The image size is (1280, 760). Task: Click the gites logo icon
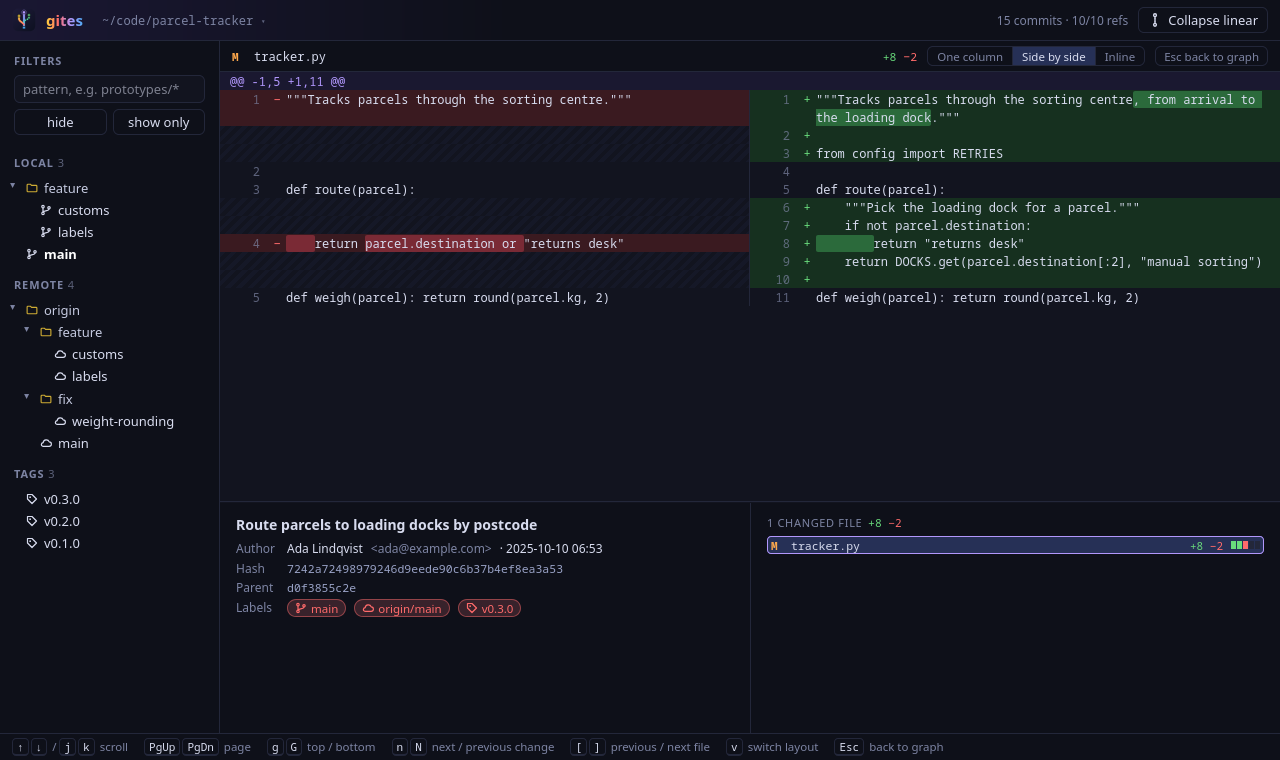coord(24,20)
